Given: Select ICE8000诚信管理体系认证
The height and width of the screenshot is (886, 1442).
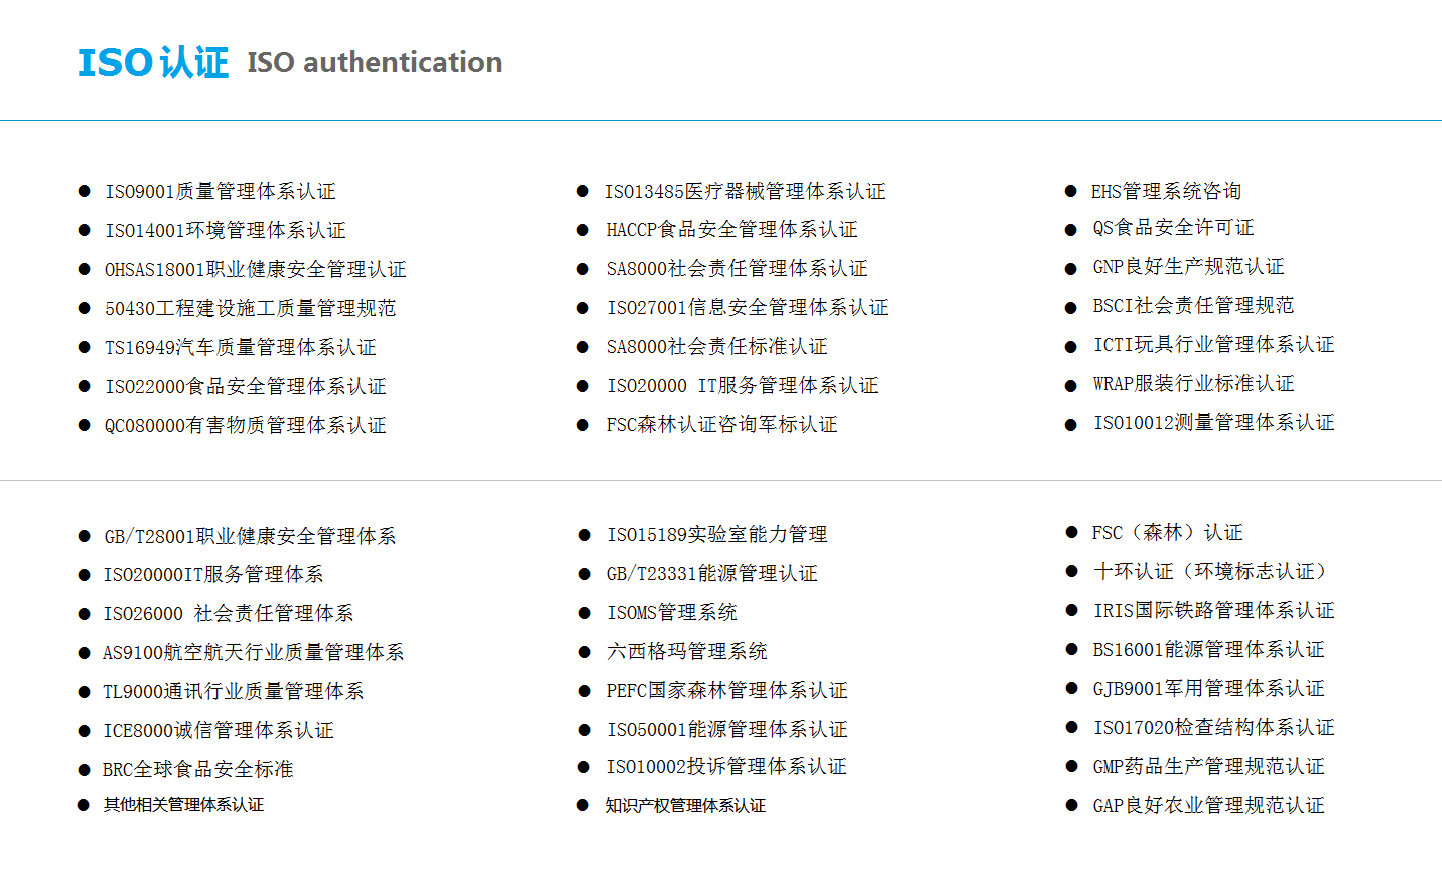Looking at the screenshot, I should pos(218,730).
